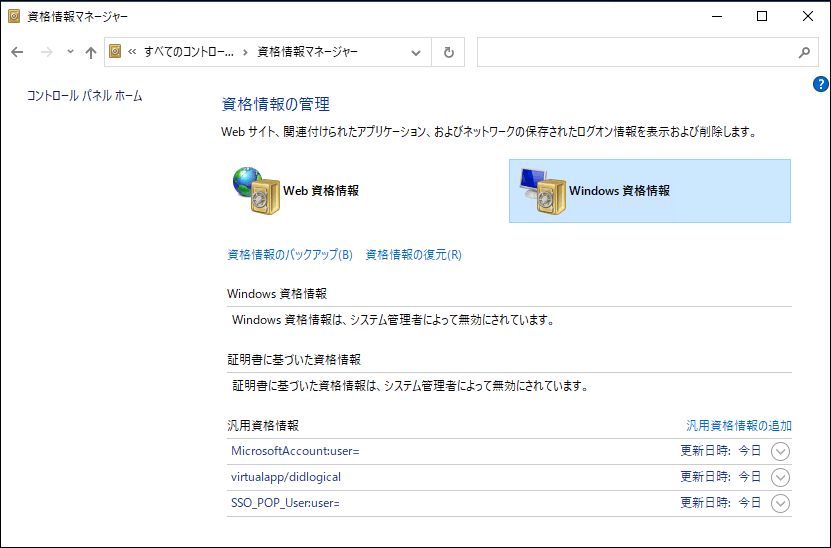831x548 pixels.
Task: Open MicrosoftAccount:user= credential entry
Action: 295,451
